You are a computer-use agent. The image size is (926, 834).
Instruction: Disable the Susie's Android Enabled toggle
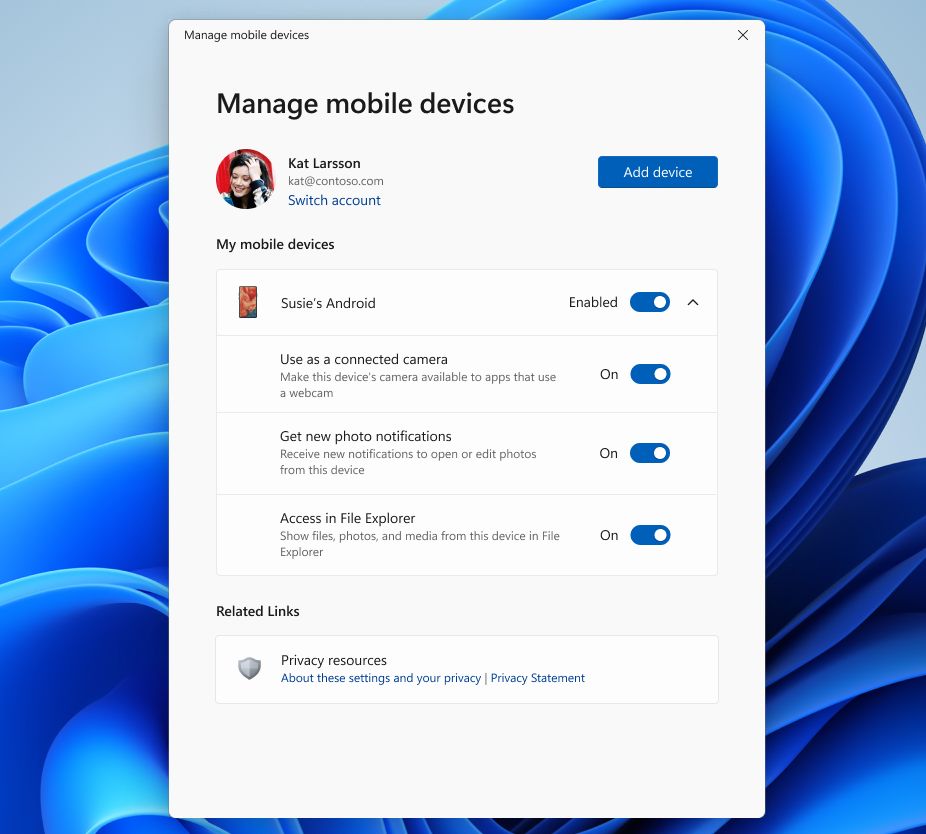[x=650, y=302]
